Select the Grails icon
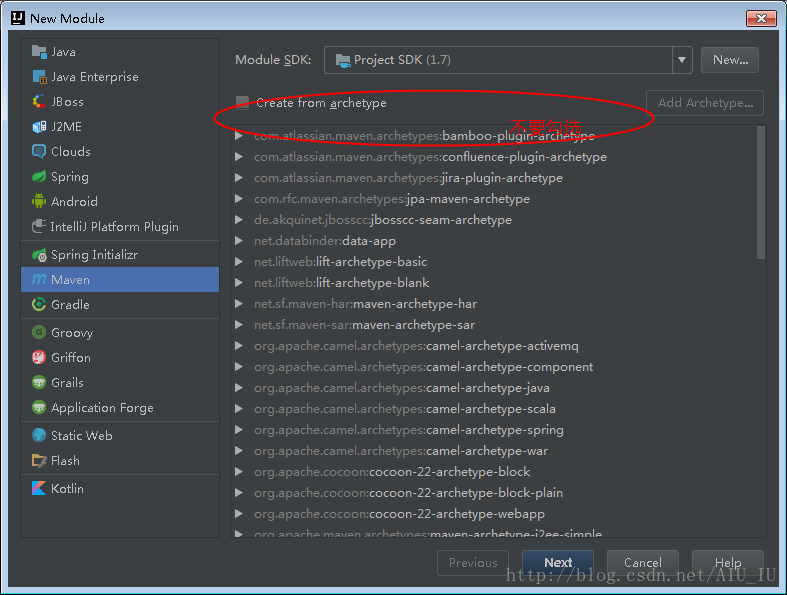Screen dimensions: 787x595 point(39,383)
